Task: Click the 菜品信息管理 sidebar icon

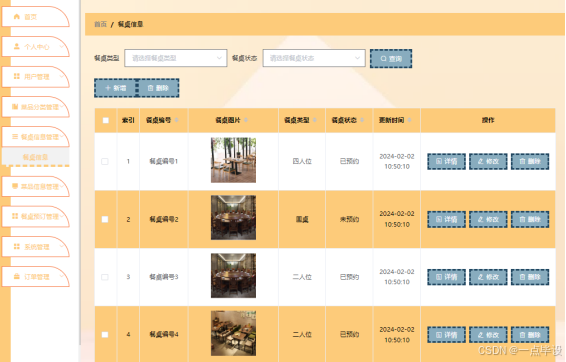Action: (15, 186)
